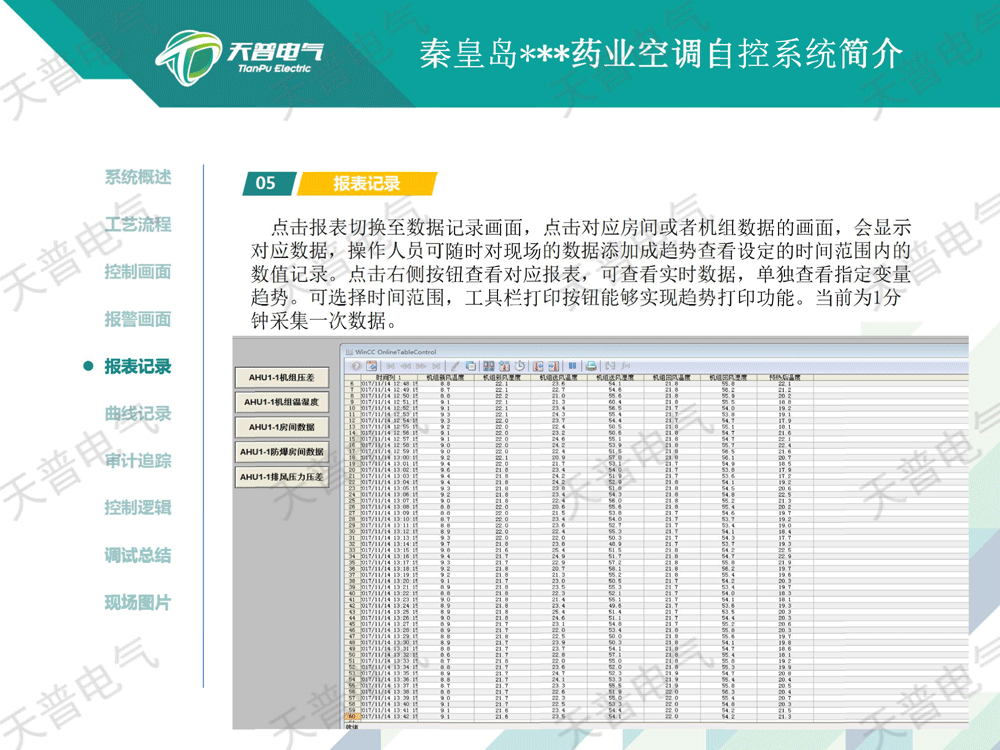Image resolution: width=1000 pixels, height=750 pixels.
Task: Open the AHU1-1排风压力压差 report
Action: 282,477
